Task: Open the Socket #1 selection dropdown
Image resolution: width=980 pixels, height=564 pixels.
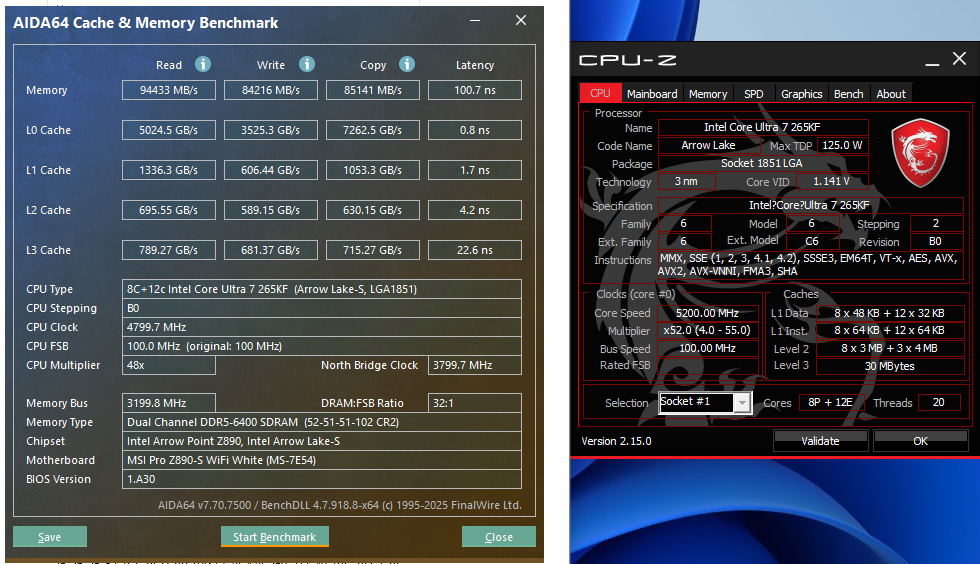Action: (x=742, y=403)
